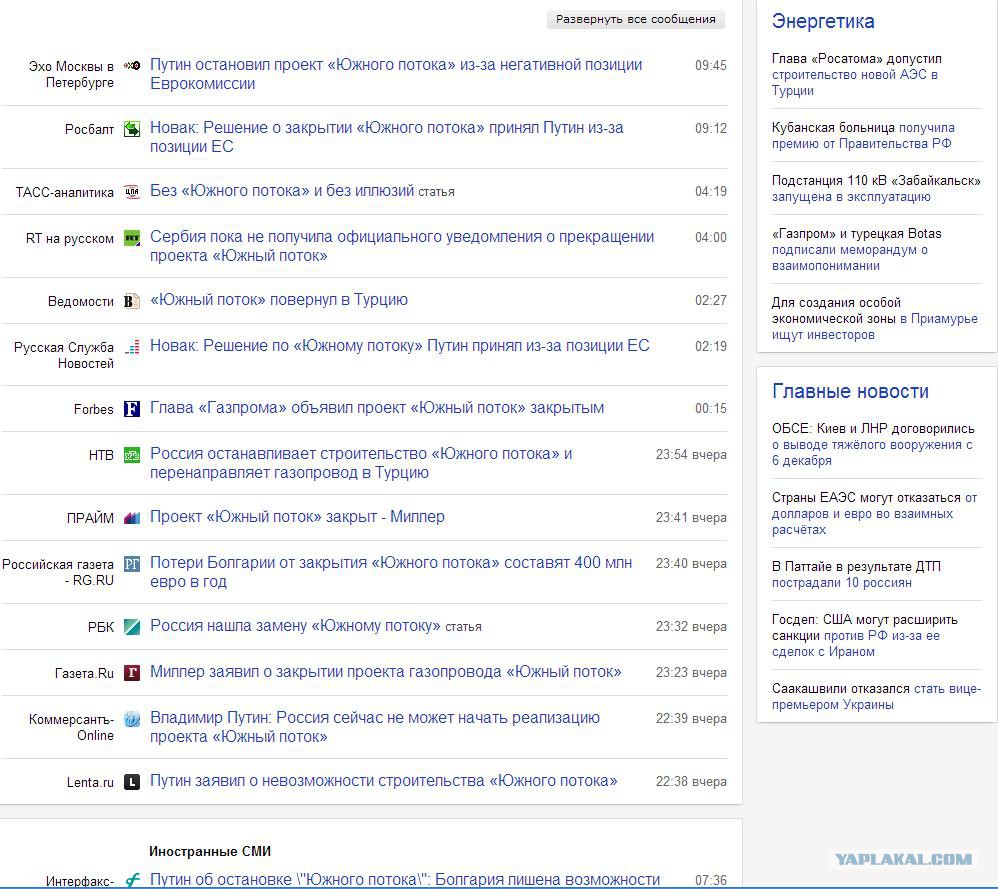
Task: Open Миллер заявил о закрытии проекта газопровода
Action: pos(386,671)
